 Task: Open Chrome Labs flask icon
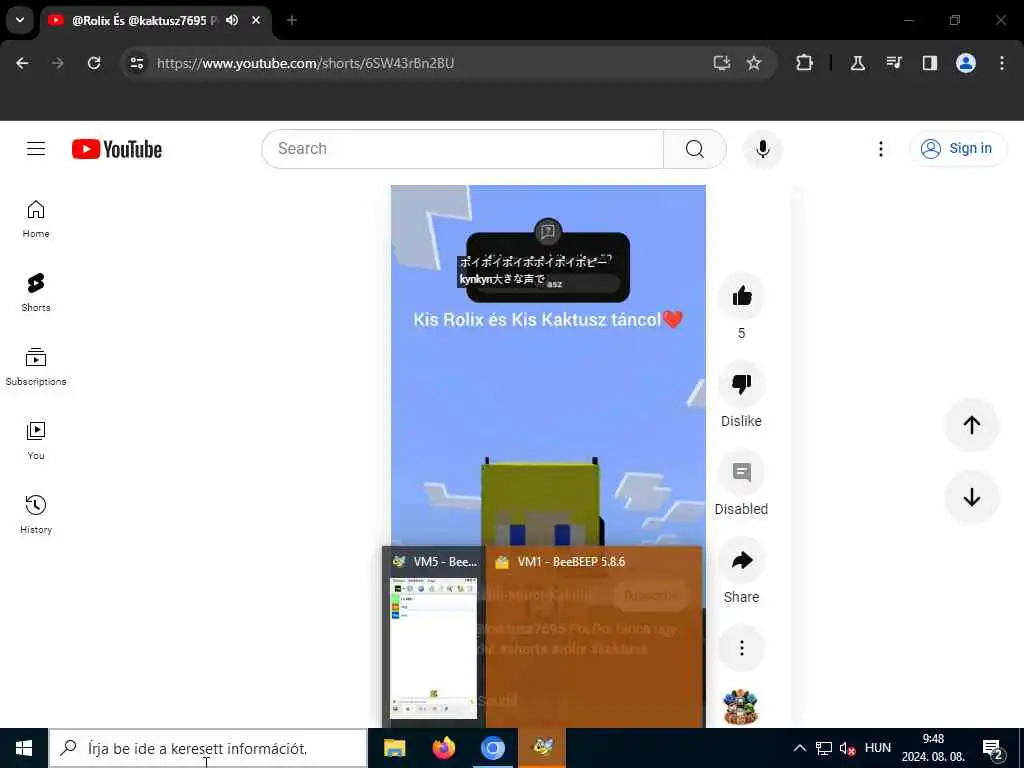coord(857,63)
